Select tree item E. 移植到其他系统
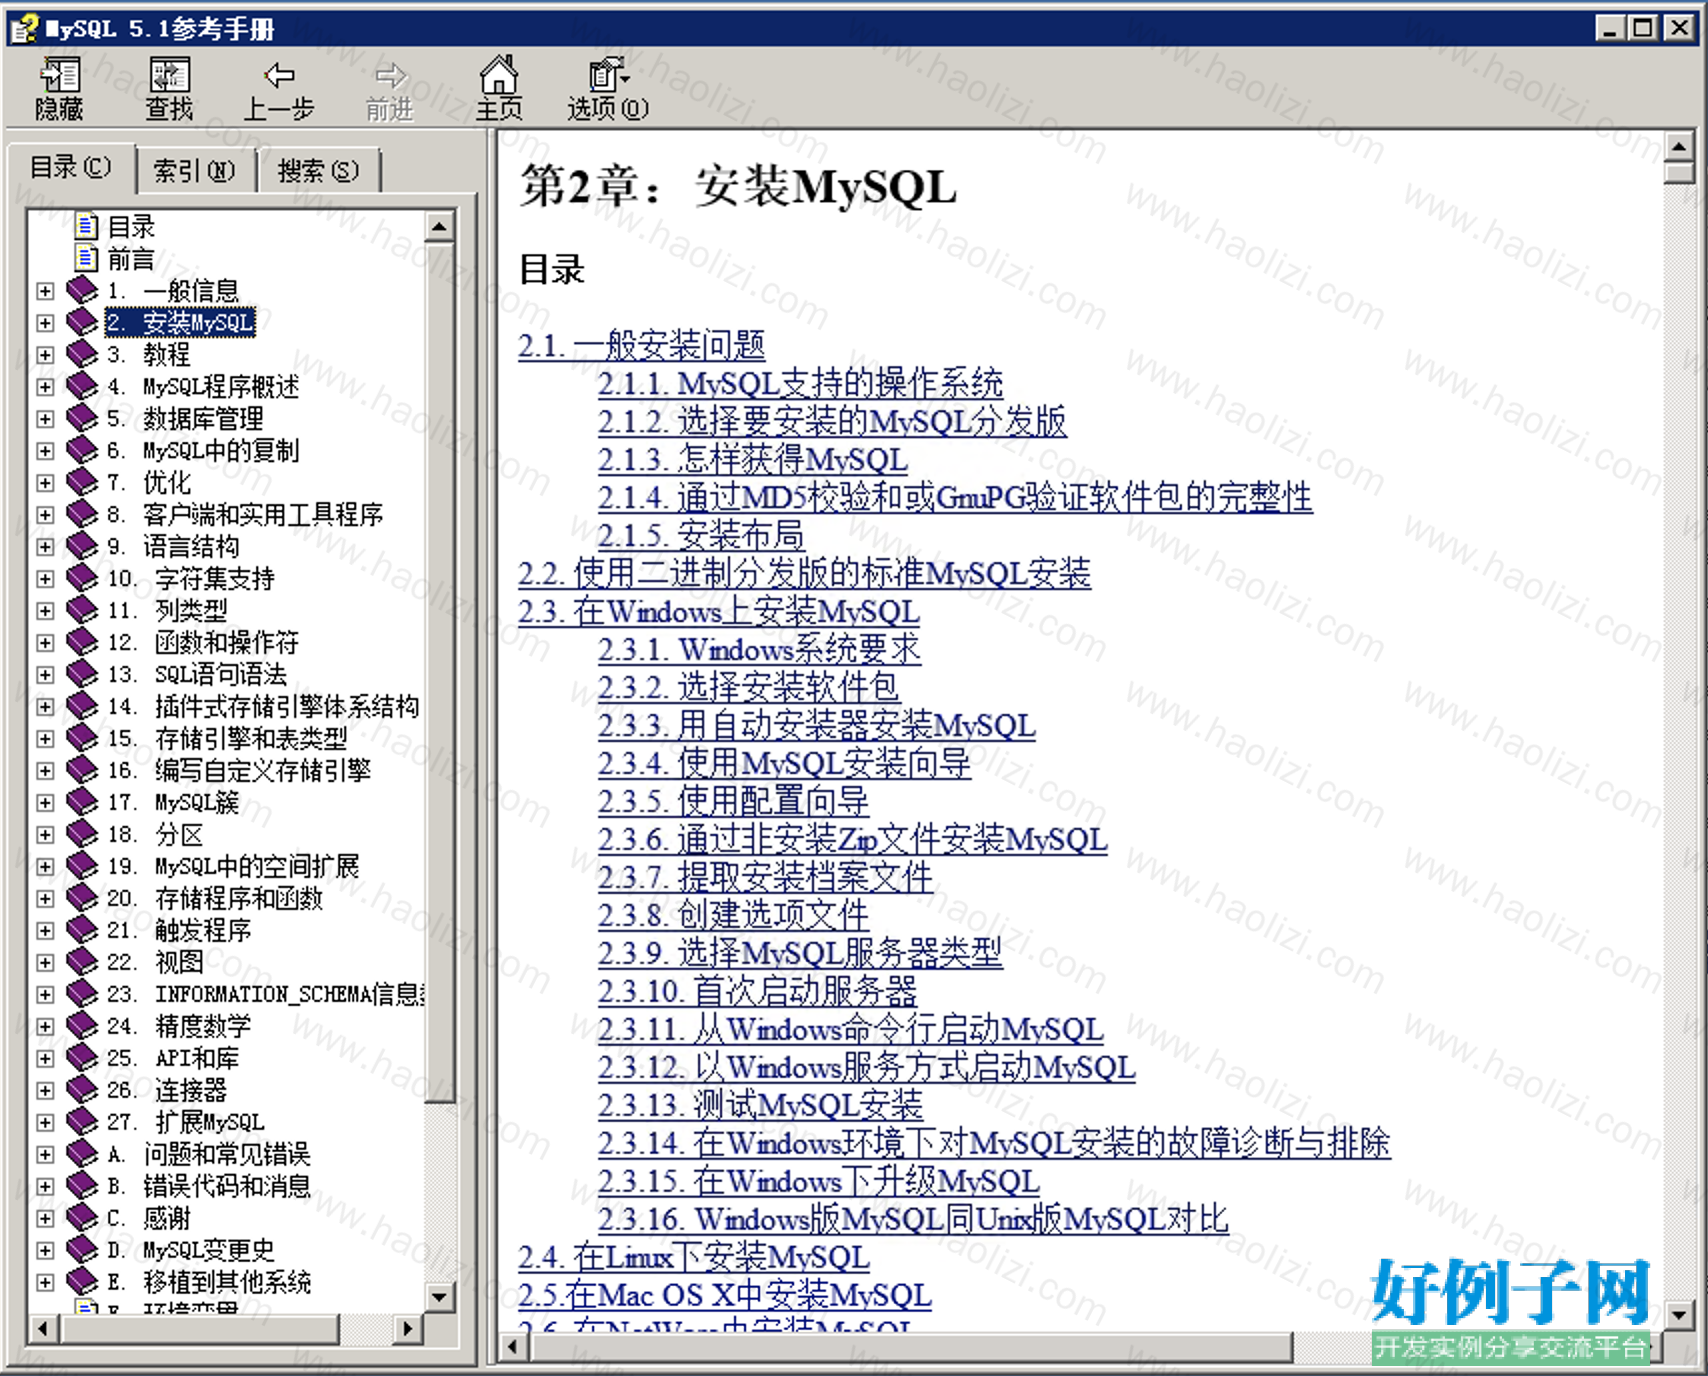The height and width of the screenshot is (1376, 1708). [x=209, y=1282]
